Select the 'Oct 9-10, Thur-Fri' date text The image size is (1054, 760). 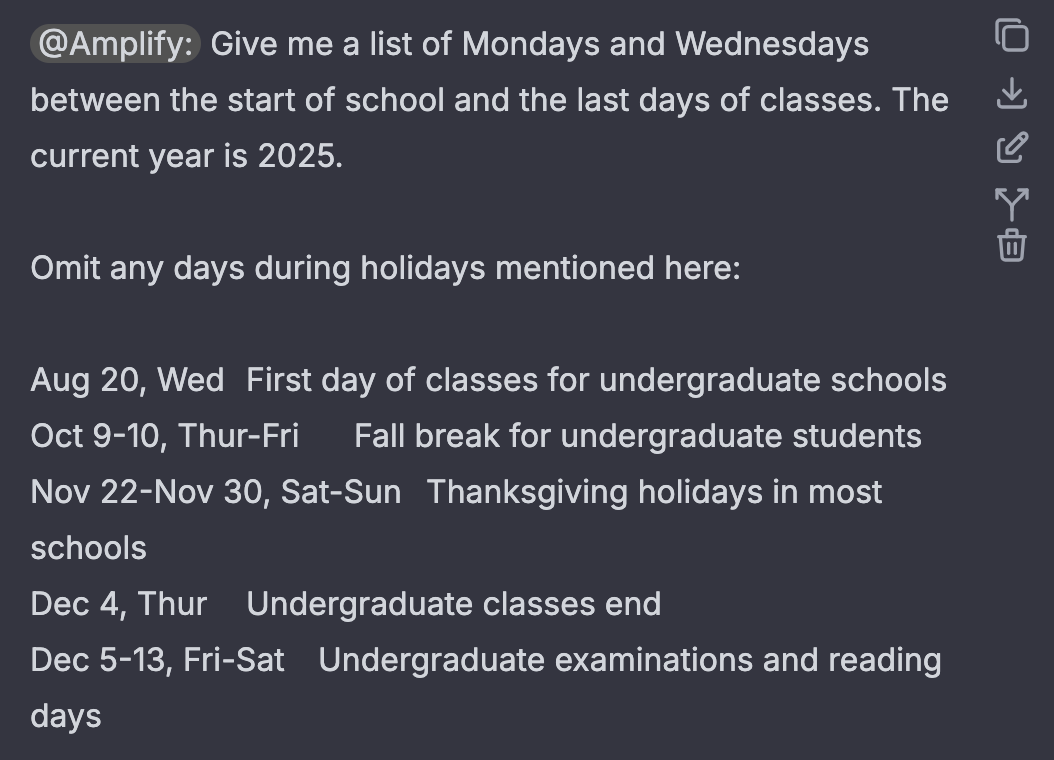[x=165, y=436]
